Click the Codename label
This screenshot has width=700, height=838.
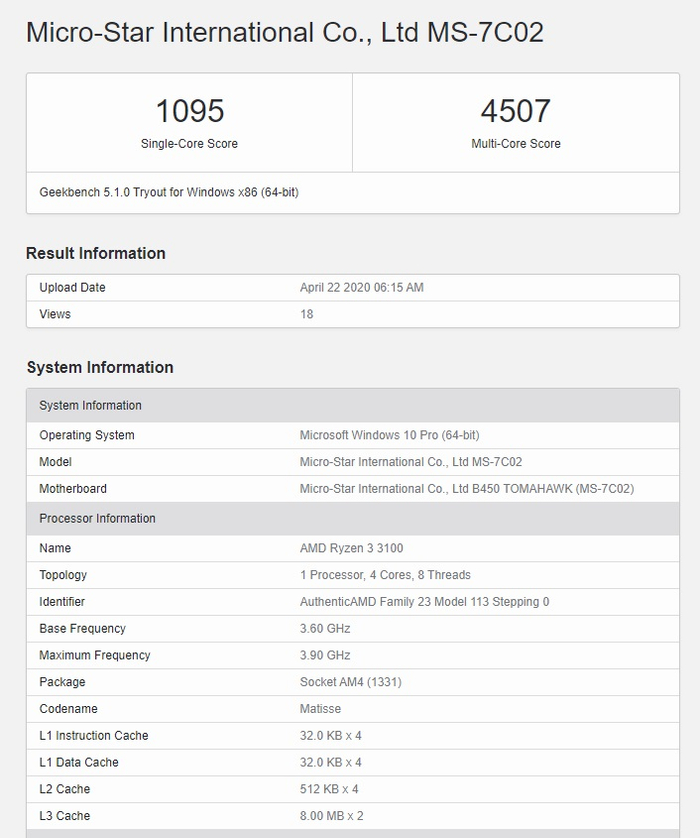(68, 708)
